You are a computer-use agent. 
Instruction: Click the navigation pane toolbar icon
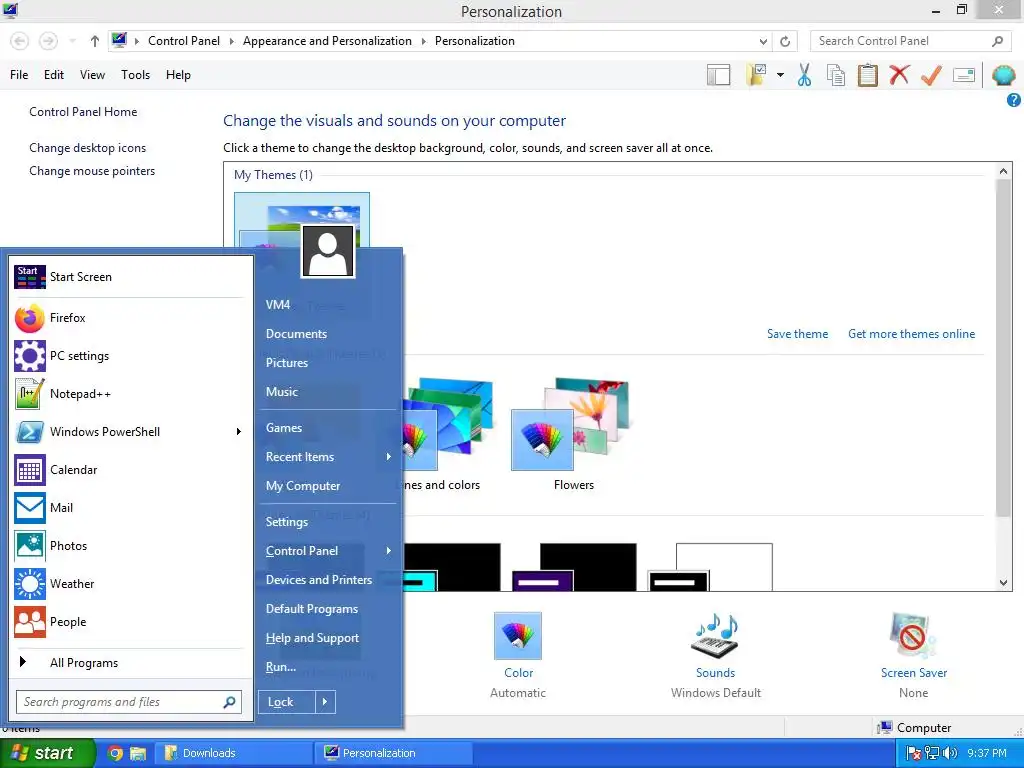tap(718, 75)
